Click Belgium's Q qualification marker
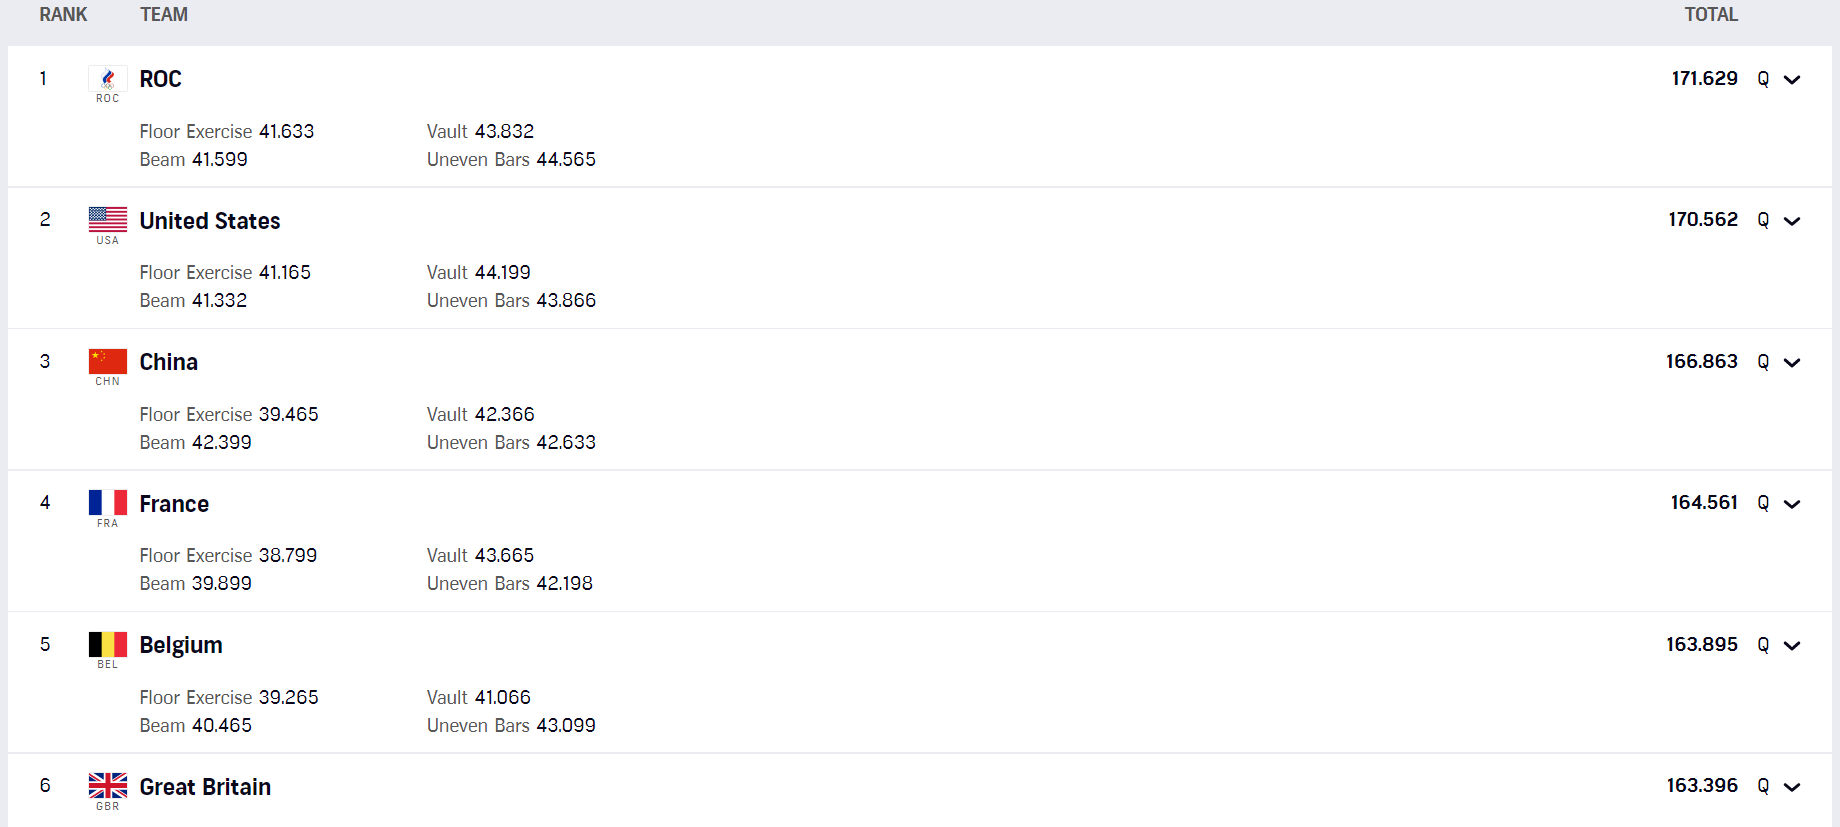This screenshot has width=1840, height=827. pyautogui.click(x=1763, y=645)
